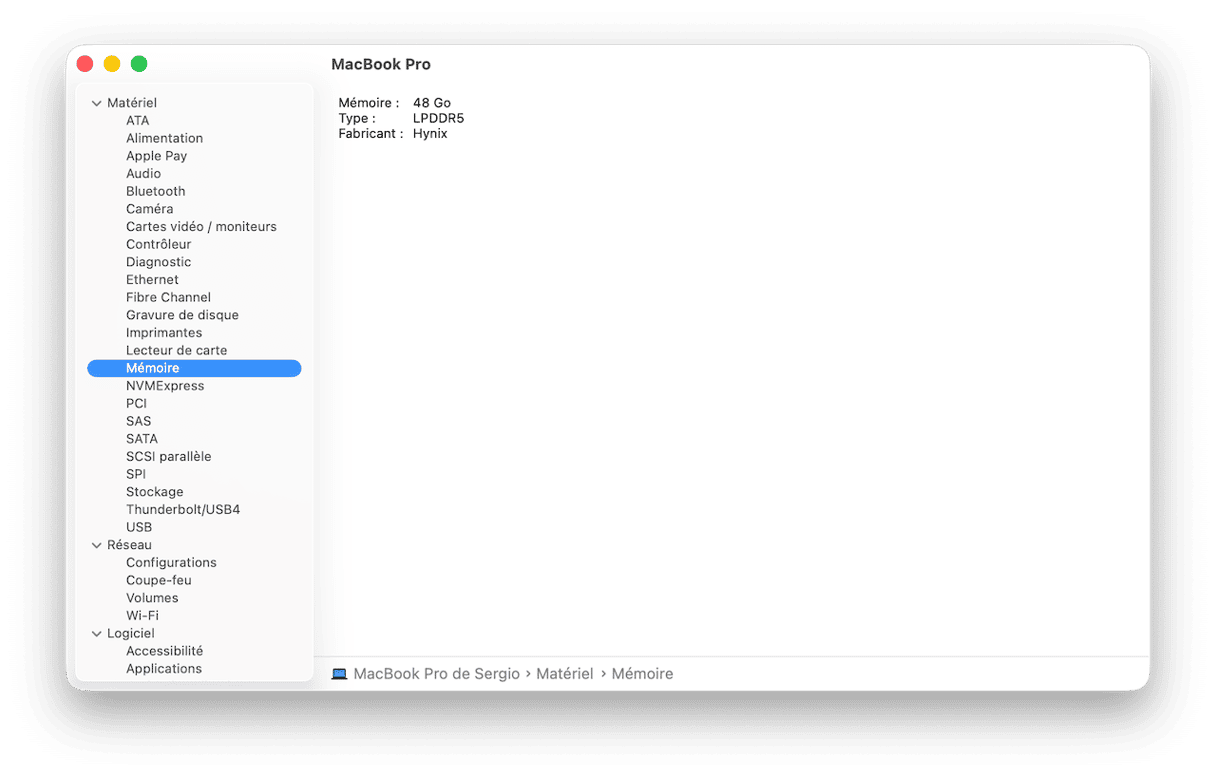This screenshot has width=1216, height=778.
Task: Click the MacBook icon in the path bar
Action: tap(339, 674)
